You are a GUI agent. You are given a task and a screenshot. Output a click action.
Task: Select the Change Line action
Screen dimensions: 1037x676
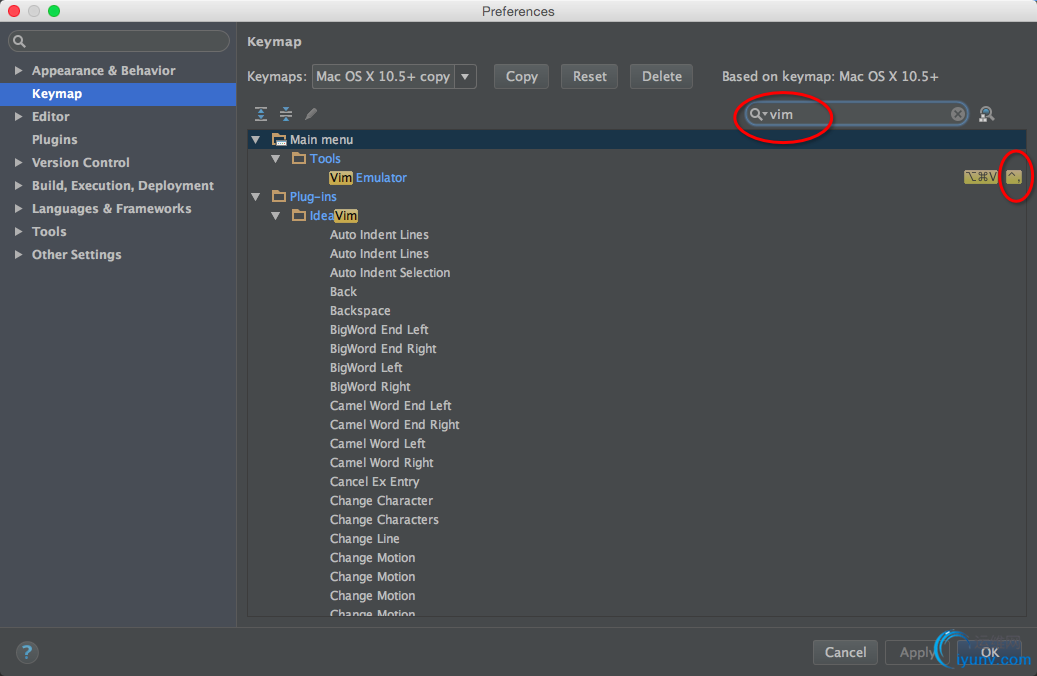coord(364,539)
